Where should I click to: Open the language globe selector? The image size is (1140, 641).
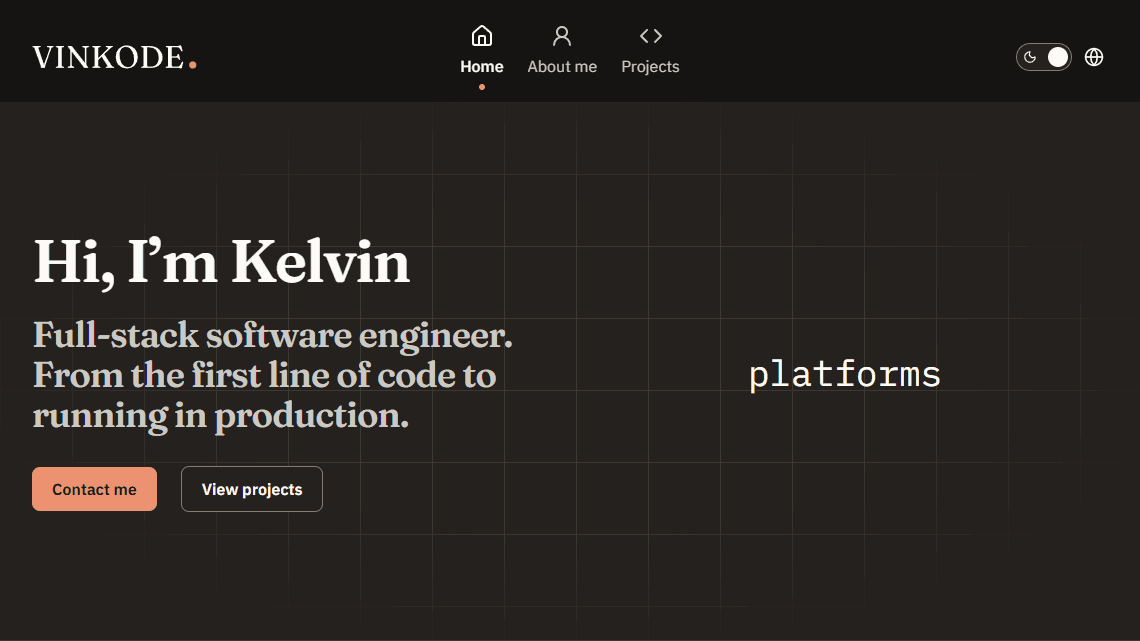pos(1093,57)
